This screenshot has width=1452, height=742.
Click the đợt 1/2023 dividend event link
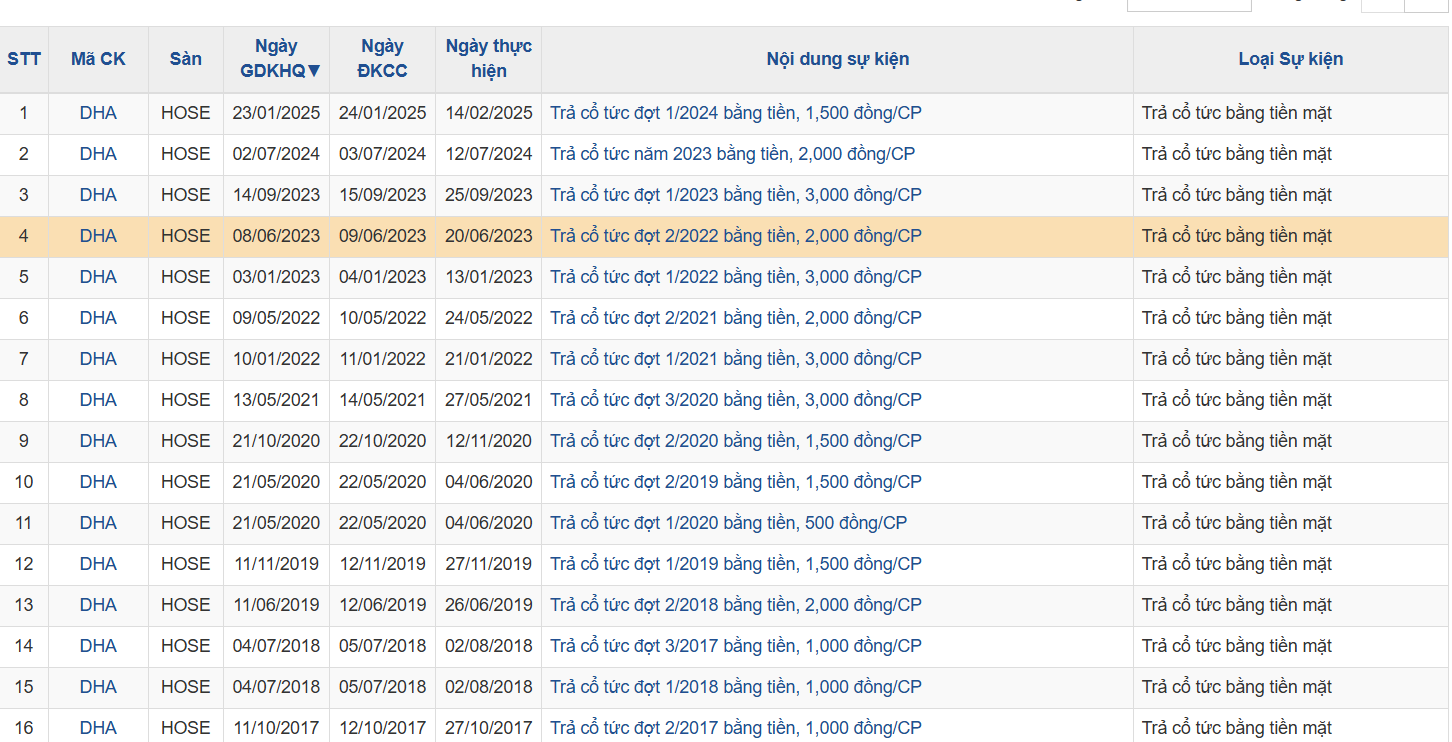coord(735,196)
